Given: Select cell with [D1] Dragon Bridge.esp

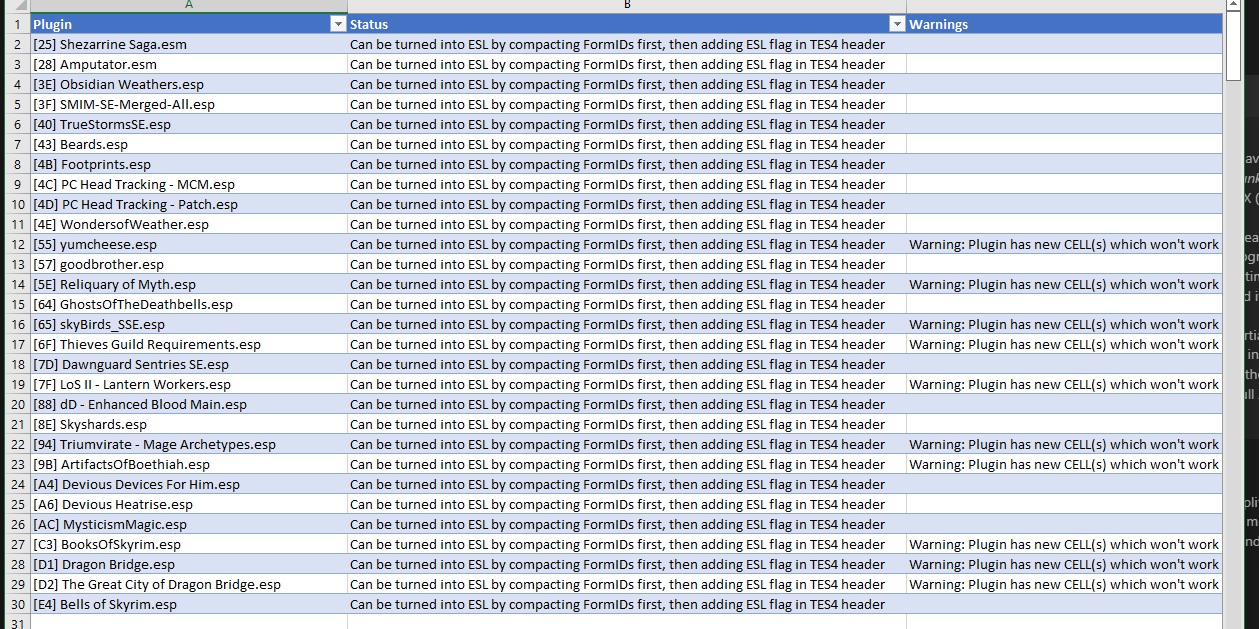Looking at the screenshot, I should point(189,564).
